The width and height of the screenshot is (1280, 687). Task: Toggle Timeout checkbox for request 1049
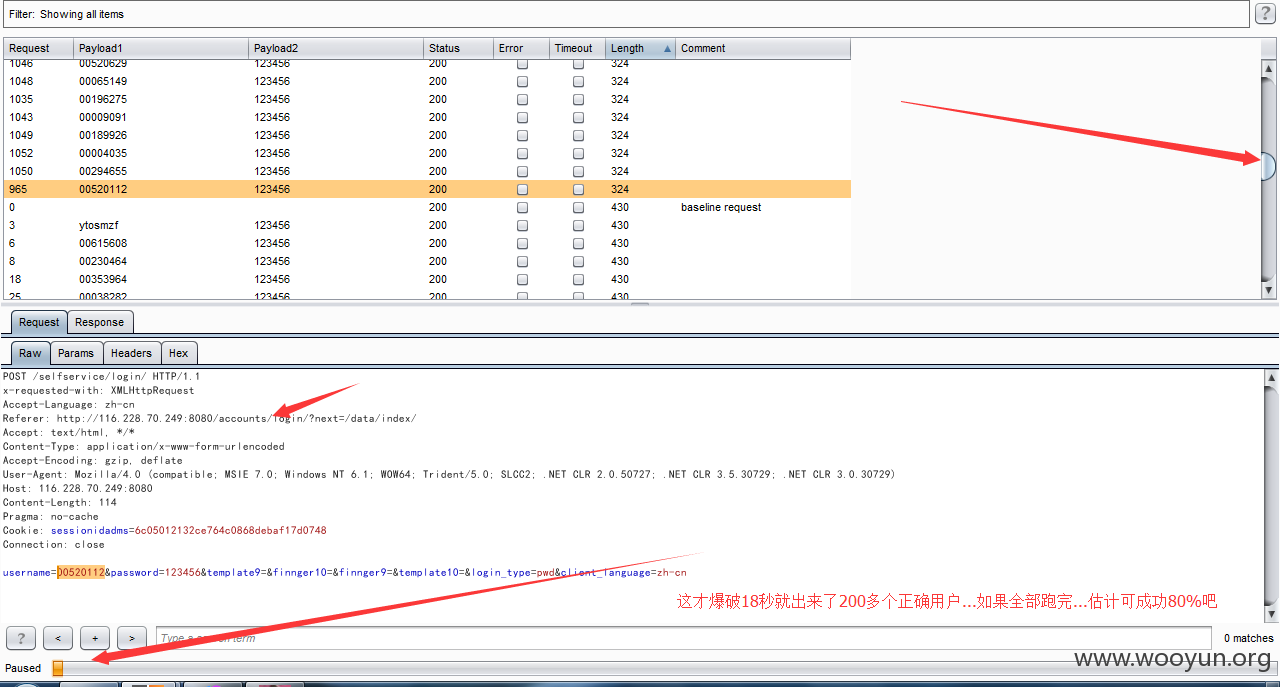(578, 135)
